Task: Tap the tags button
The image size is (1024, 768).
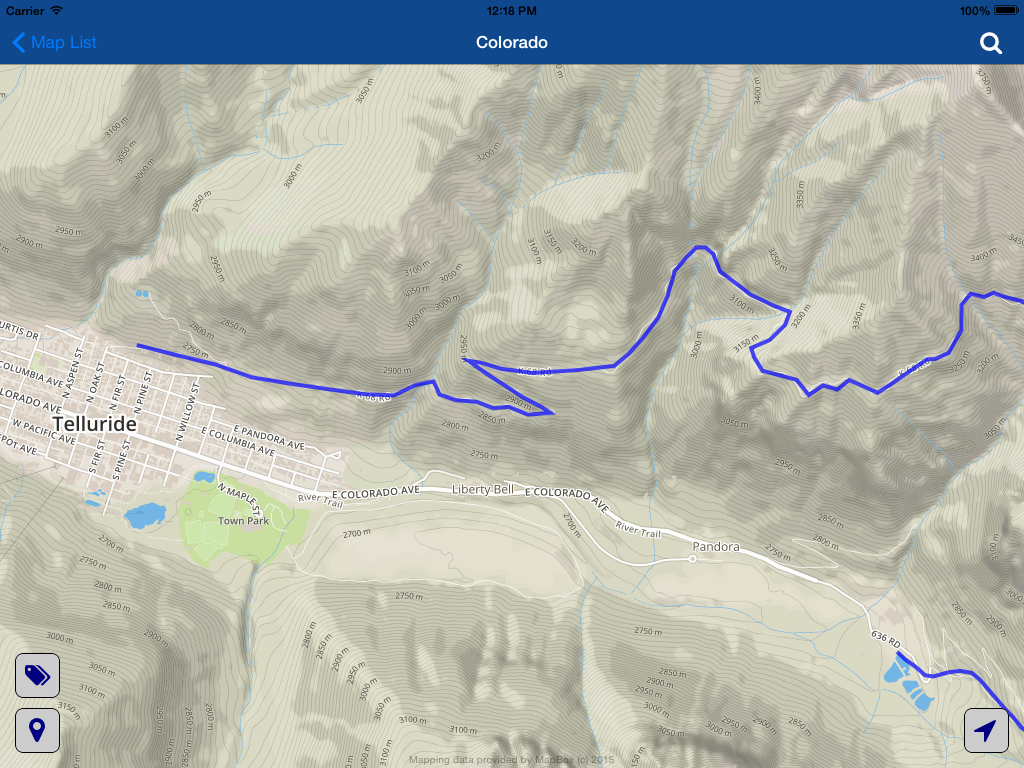Action: pyautogui.click(x=37, y=675)
